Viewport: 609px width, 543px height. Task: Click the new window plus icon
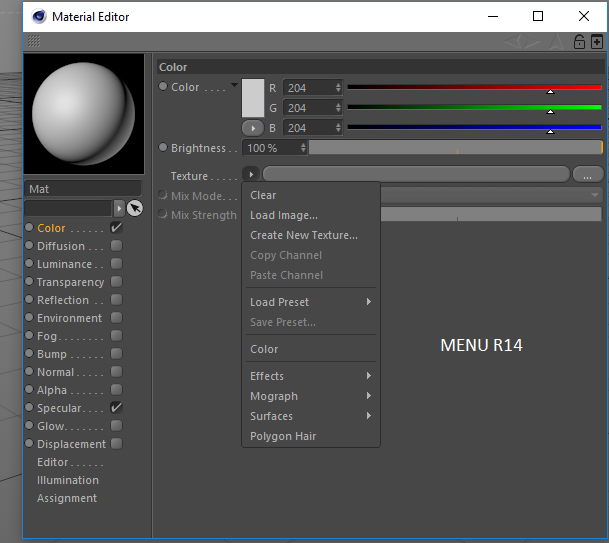click(x=597, y=42)
